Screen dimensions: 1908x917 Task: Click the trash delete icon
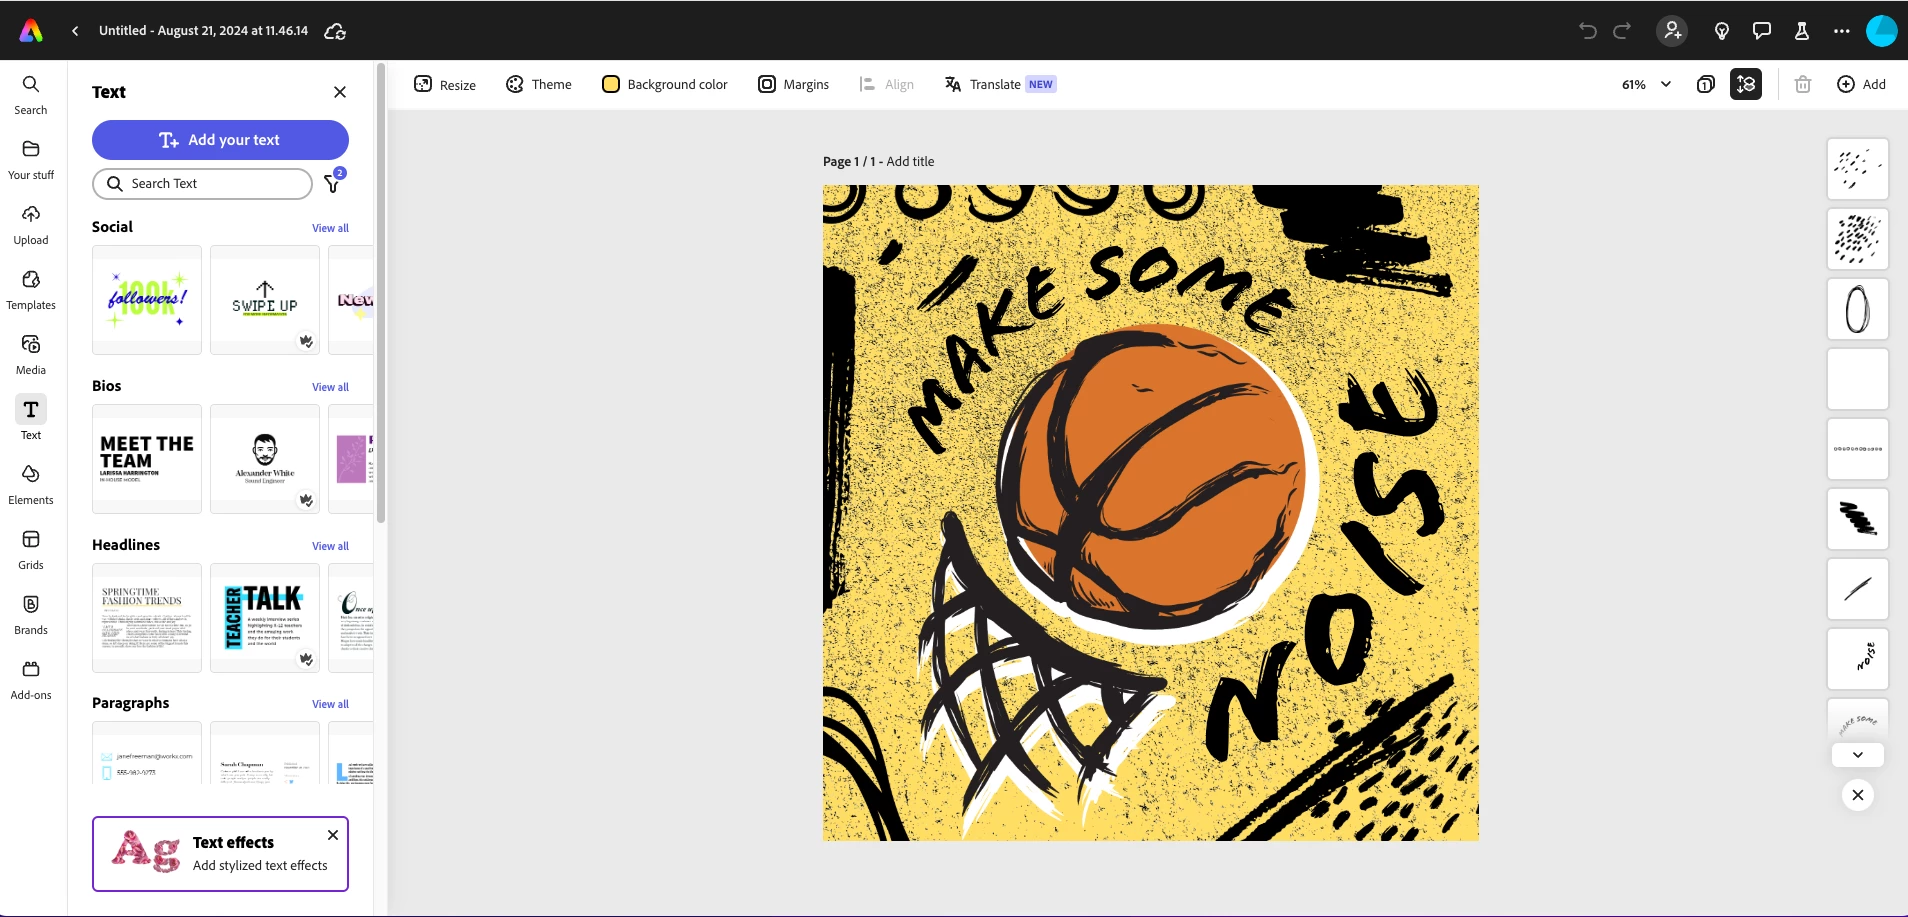tap(1803, 85)
